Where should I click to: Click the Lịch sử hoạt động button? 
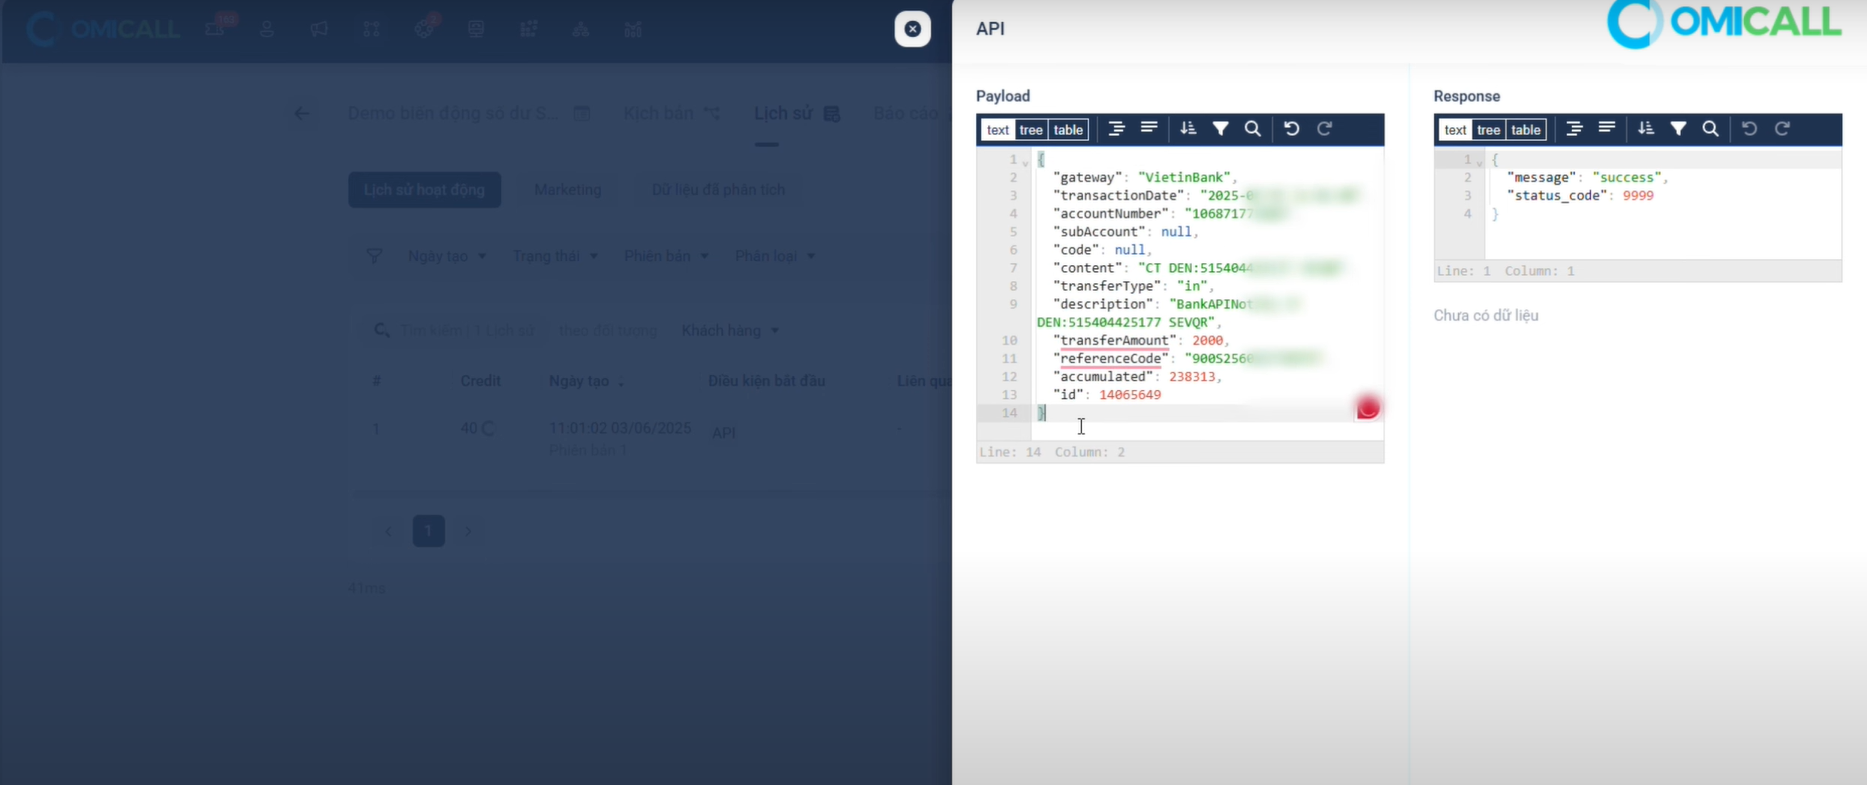pos(425,190)
